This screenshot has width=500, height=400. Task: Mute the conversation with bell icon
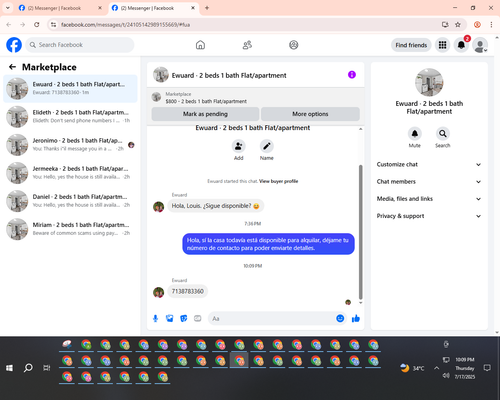tap(415, 134)
